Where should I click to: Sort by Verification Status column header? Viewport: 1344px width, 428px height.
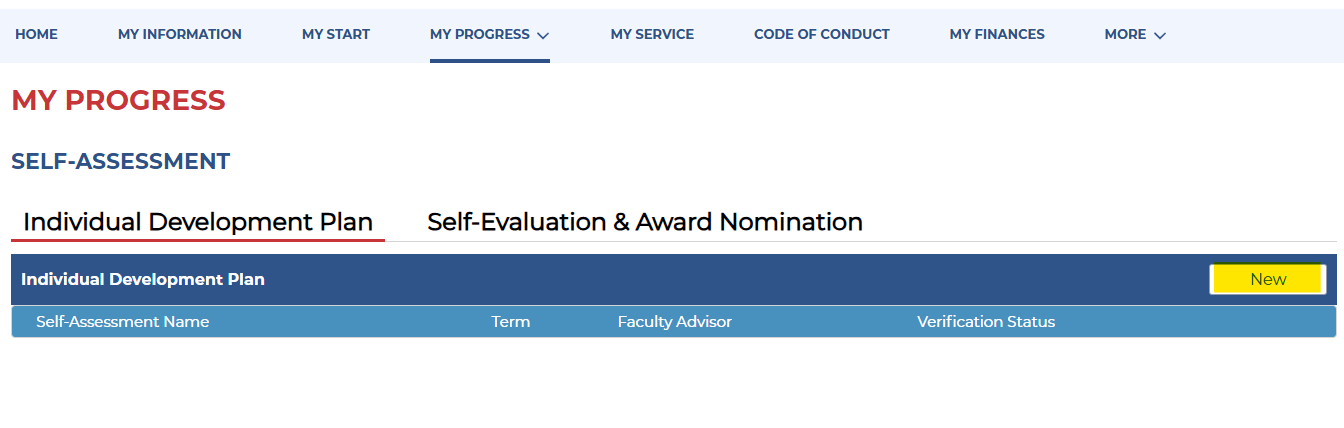(986, 322)
